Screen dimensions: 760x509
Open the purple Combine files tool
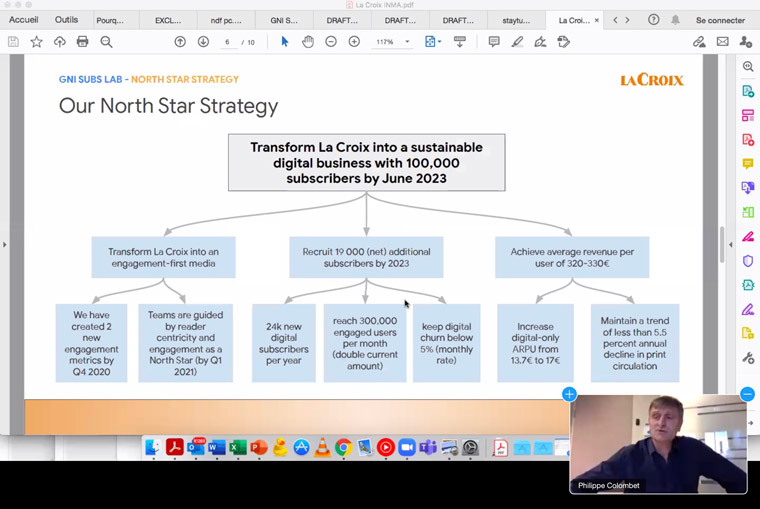(x=748, y=188)
